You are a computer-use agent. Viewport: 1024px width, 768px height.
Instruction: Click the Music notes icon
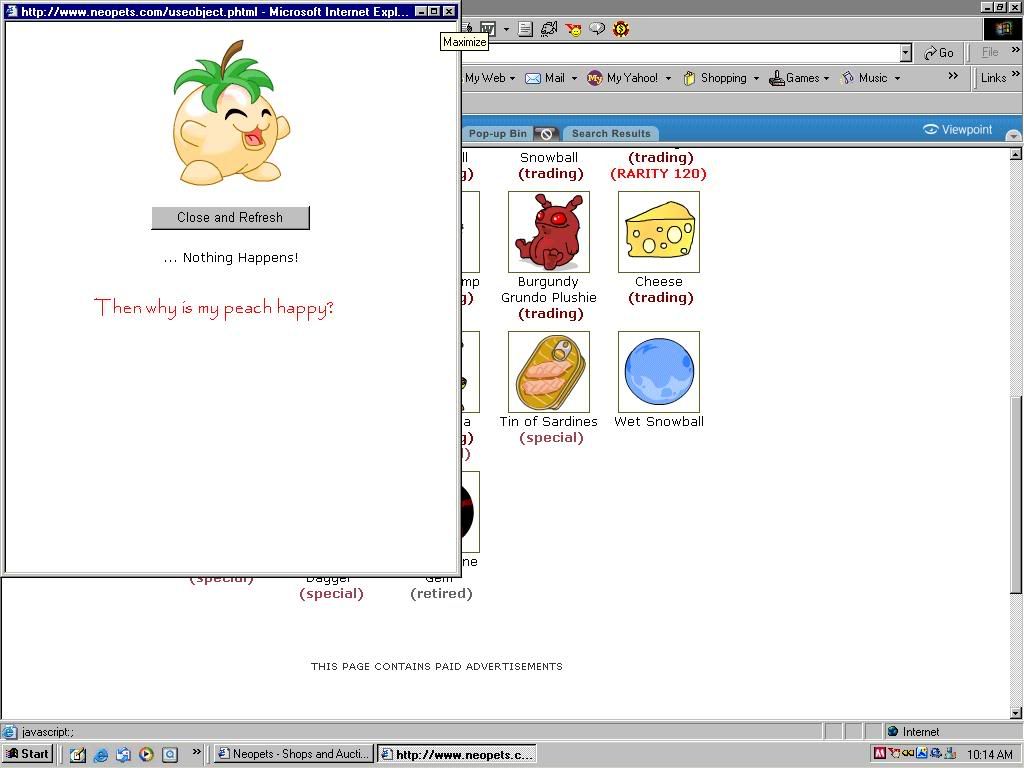coord(848,78)
